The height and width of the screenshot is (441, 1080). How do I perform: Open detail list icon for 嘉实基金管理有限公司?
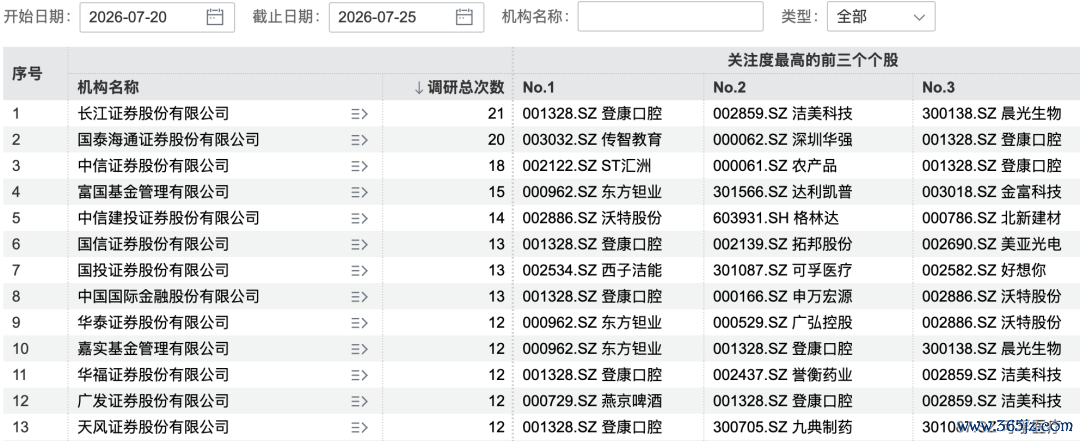click(360, 349)
